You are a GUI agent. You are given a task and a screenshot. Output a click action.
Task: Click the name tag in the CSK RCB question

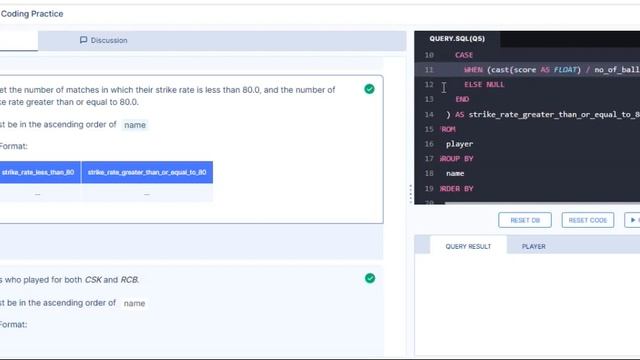134,303
